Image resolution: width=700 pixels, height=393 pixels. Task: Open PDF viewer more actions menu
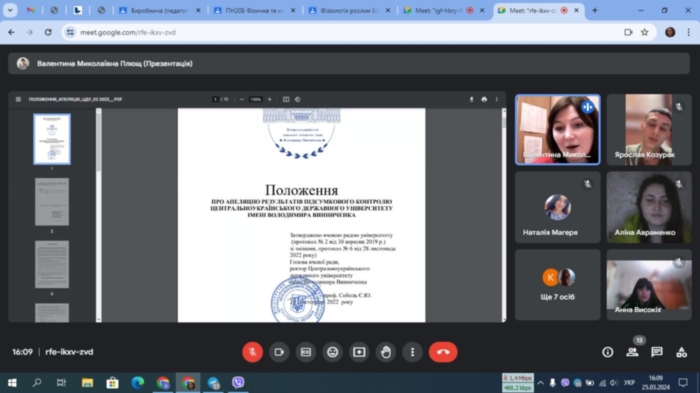coord(496,99)
